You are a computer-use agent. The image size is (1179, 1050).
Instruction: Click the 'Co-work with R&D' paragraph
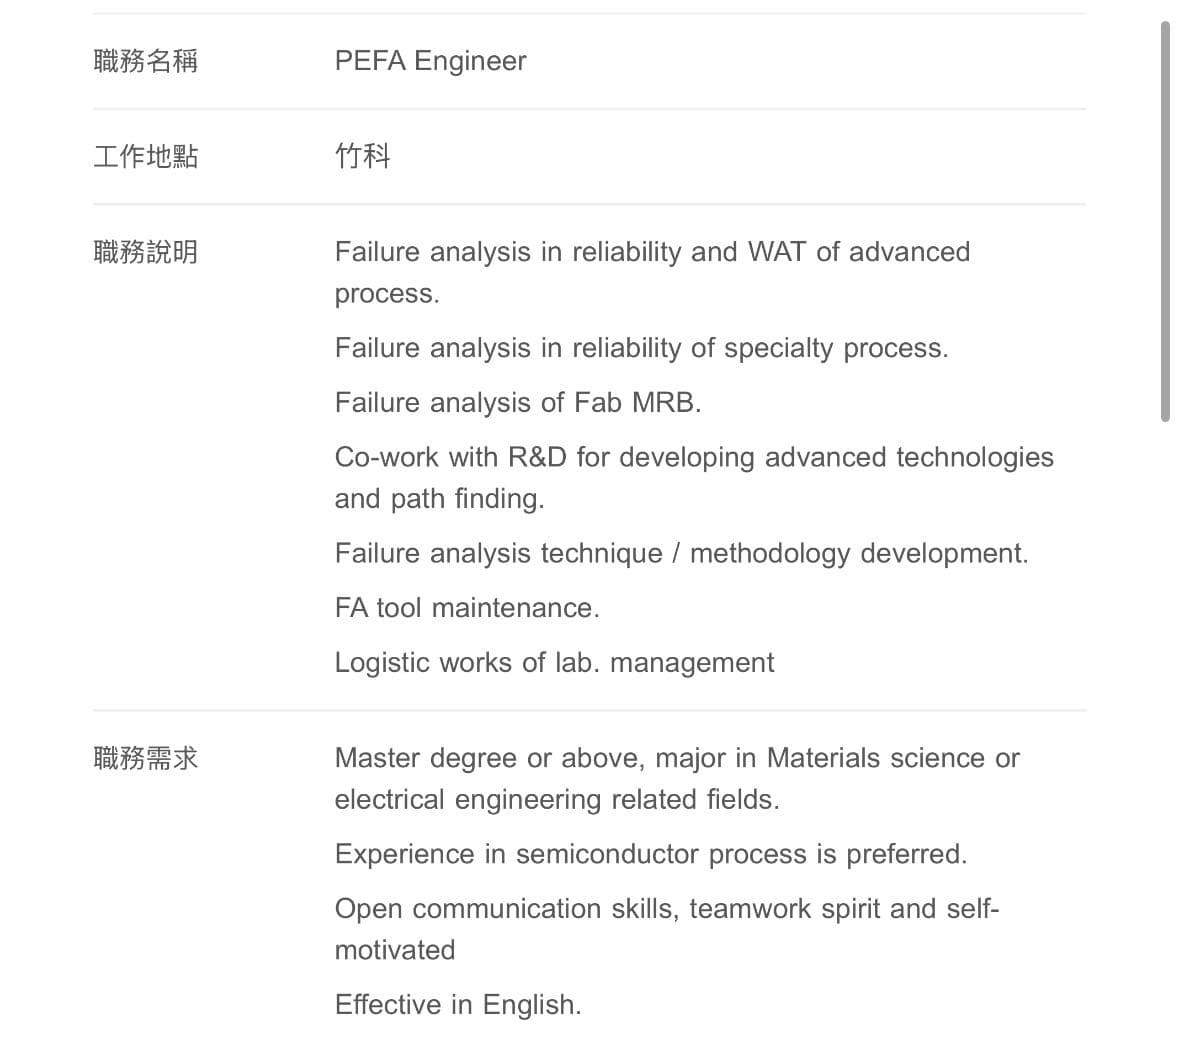pyautogui.click(x=694, y=478)
